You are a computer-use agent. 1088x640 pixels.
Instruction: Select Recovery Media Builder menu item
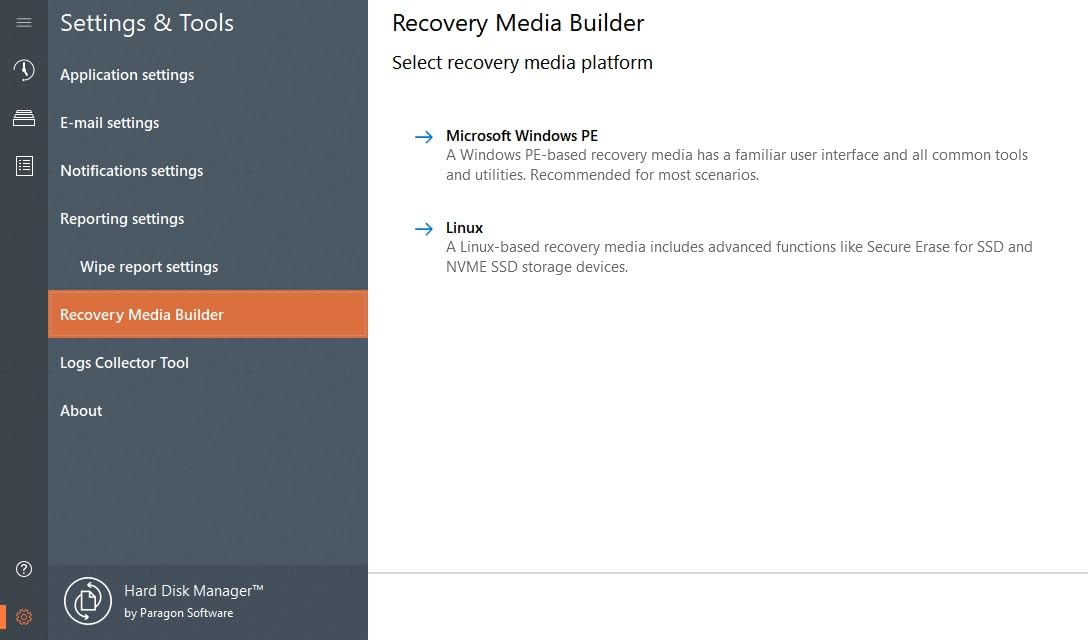(x=207, y=314)
